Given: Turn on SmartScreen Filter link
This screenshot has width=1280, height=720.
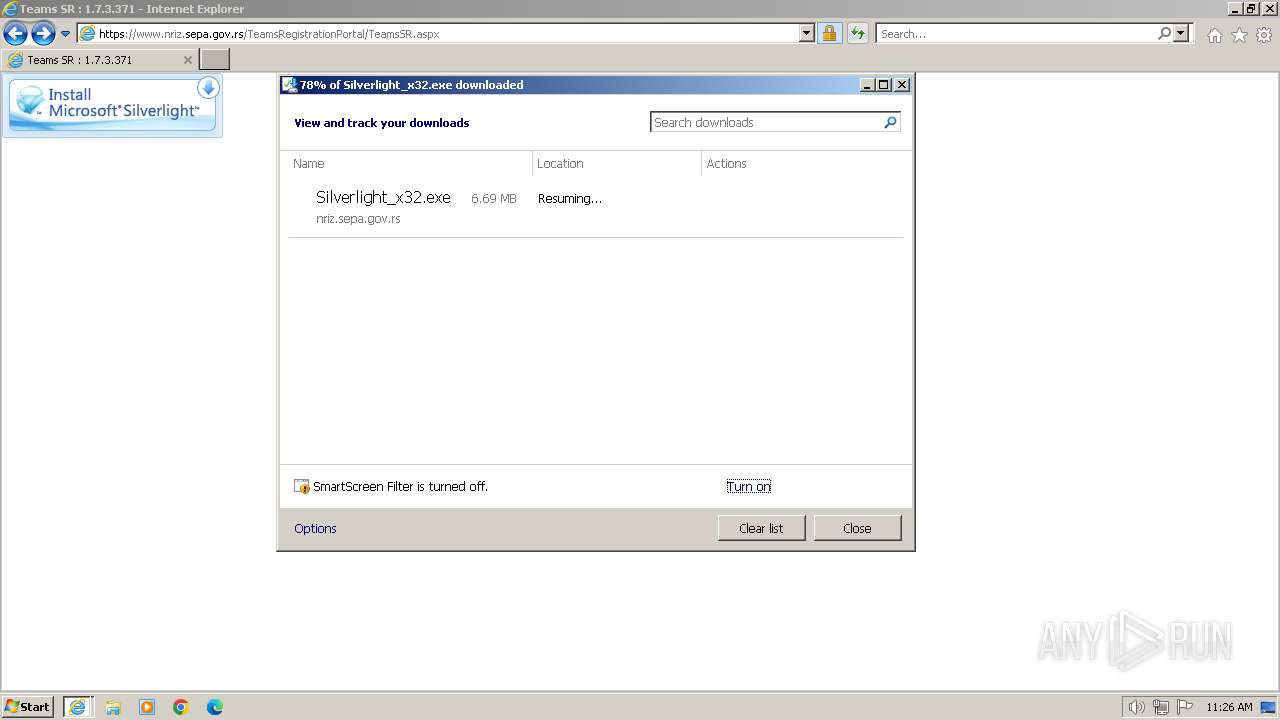Looking at the screenshot, I should click(x=749, y=486).
